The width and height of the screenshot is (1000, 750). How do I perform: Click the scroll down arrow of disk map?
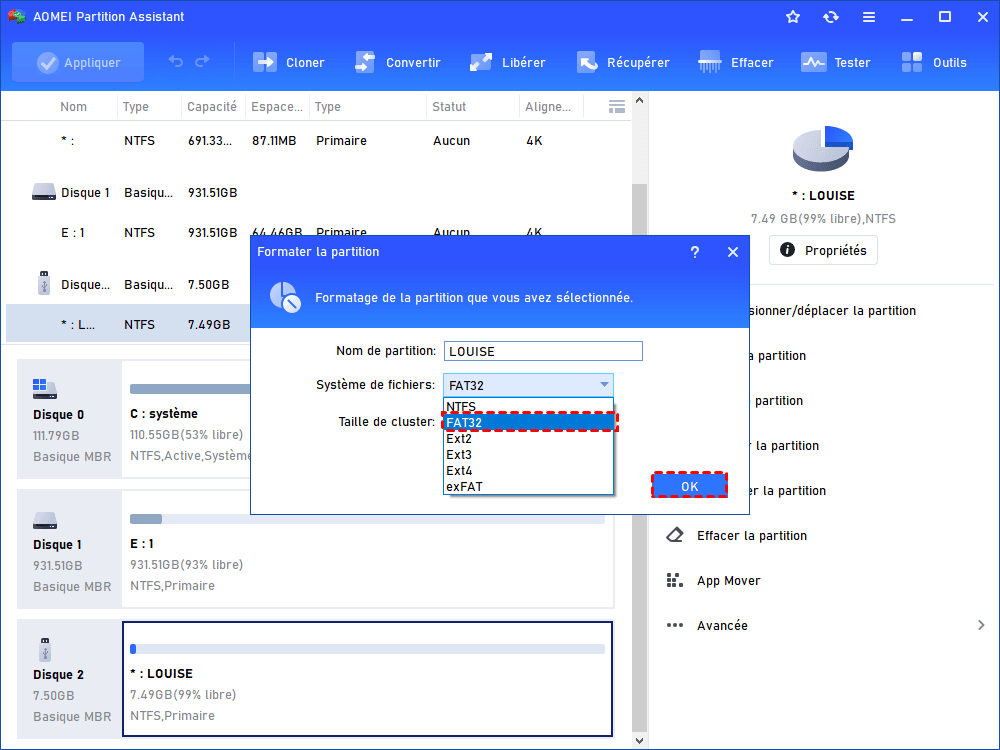click(639, 740)
